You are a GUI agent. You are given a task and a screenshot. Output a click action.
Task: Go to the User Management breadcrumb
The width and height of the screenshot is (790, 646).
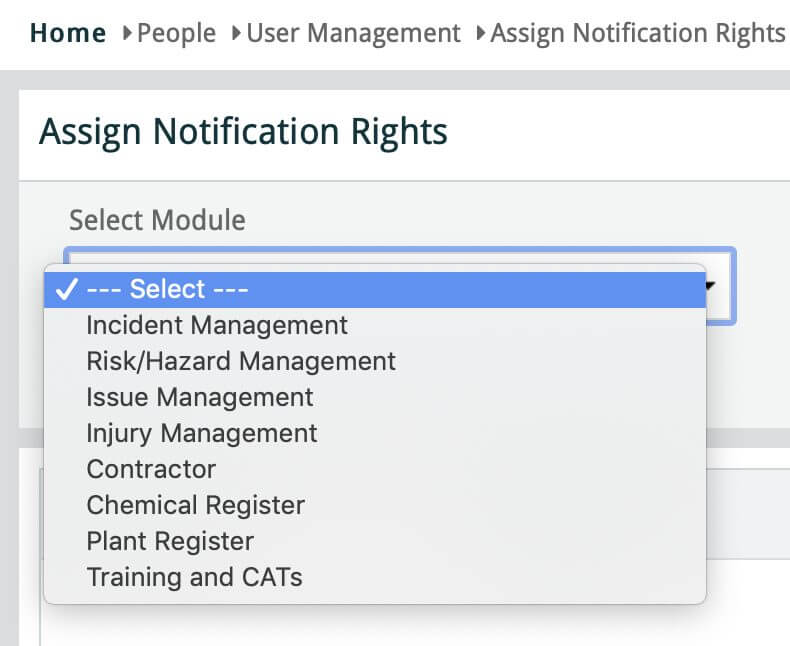(353, 33)
